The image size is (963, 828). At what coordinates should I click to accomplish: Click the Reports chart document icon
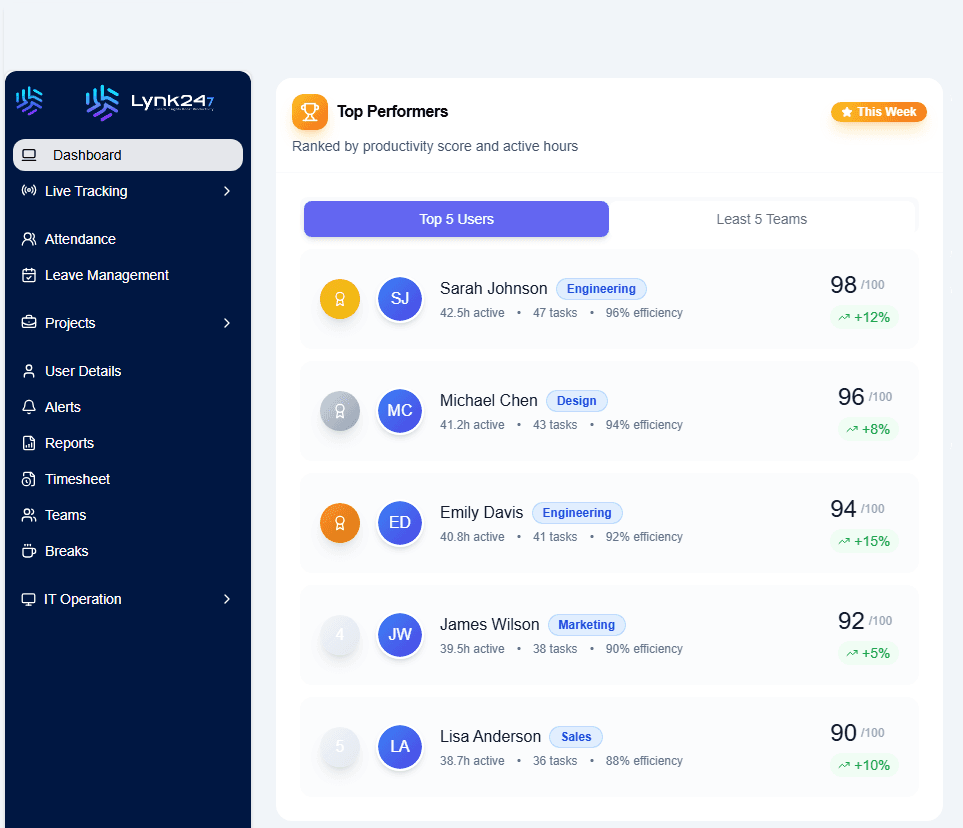(29, 443)
